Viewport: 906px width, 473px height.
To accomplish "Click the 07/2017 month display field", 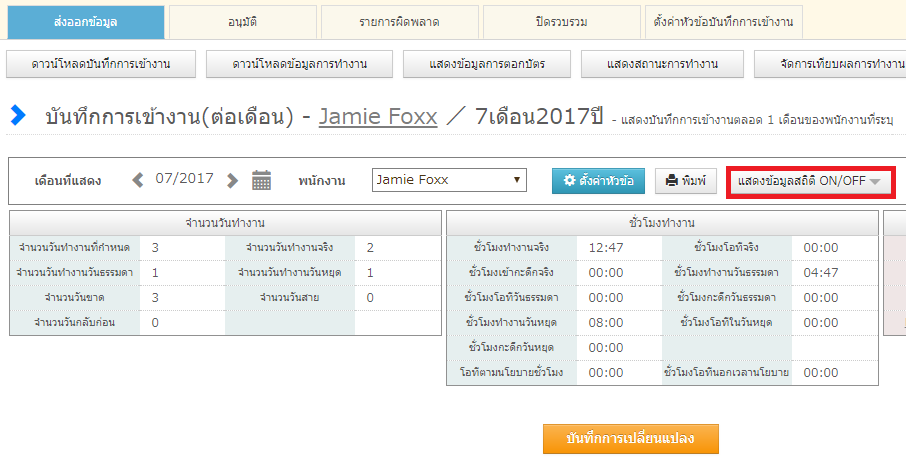I will pyautogui.click(x=185, y=179).
